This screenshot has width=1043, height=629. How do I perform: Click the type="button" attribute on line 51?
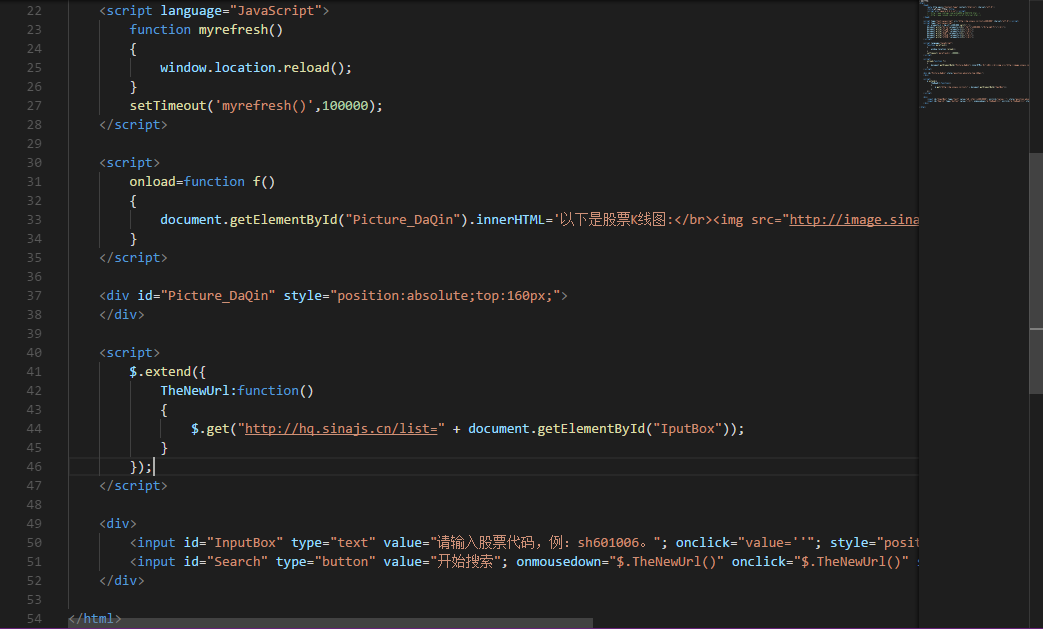tap(325, 562)
